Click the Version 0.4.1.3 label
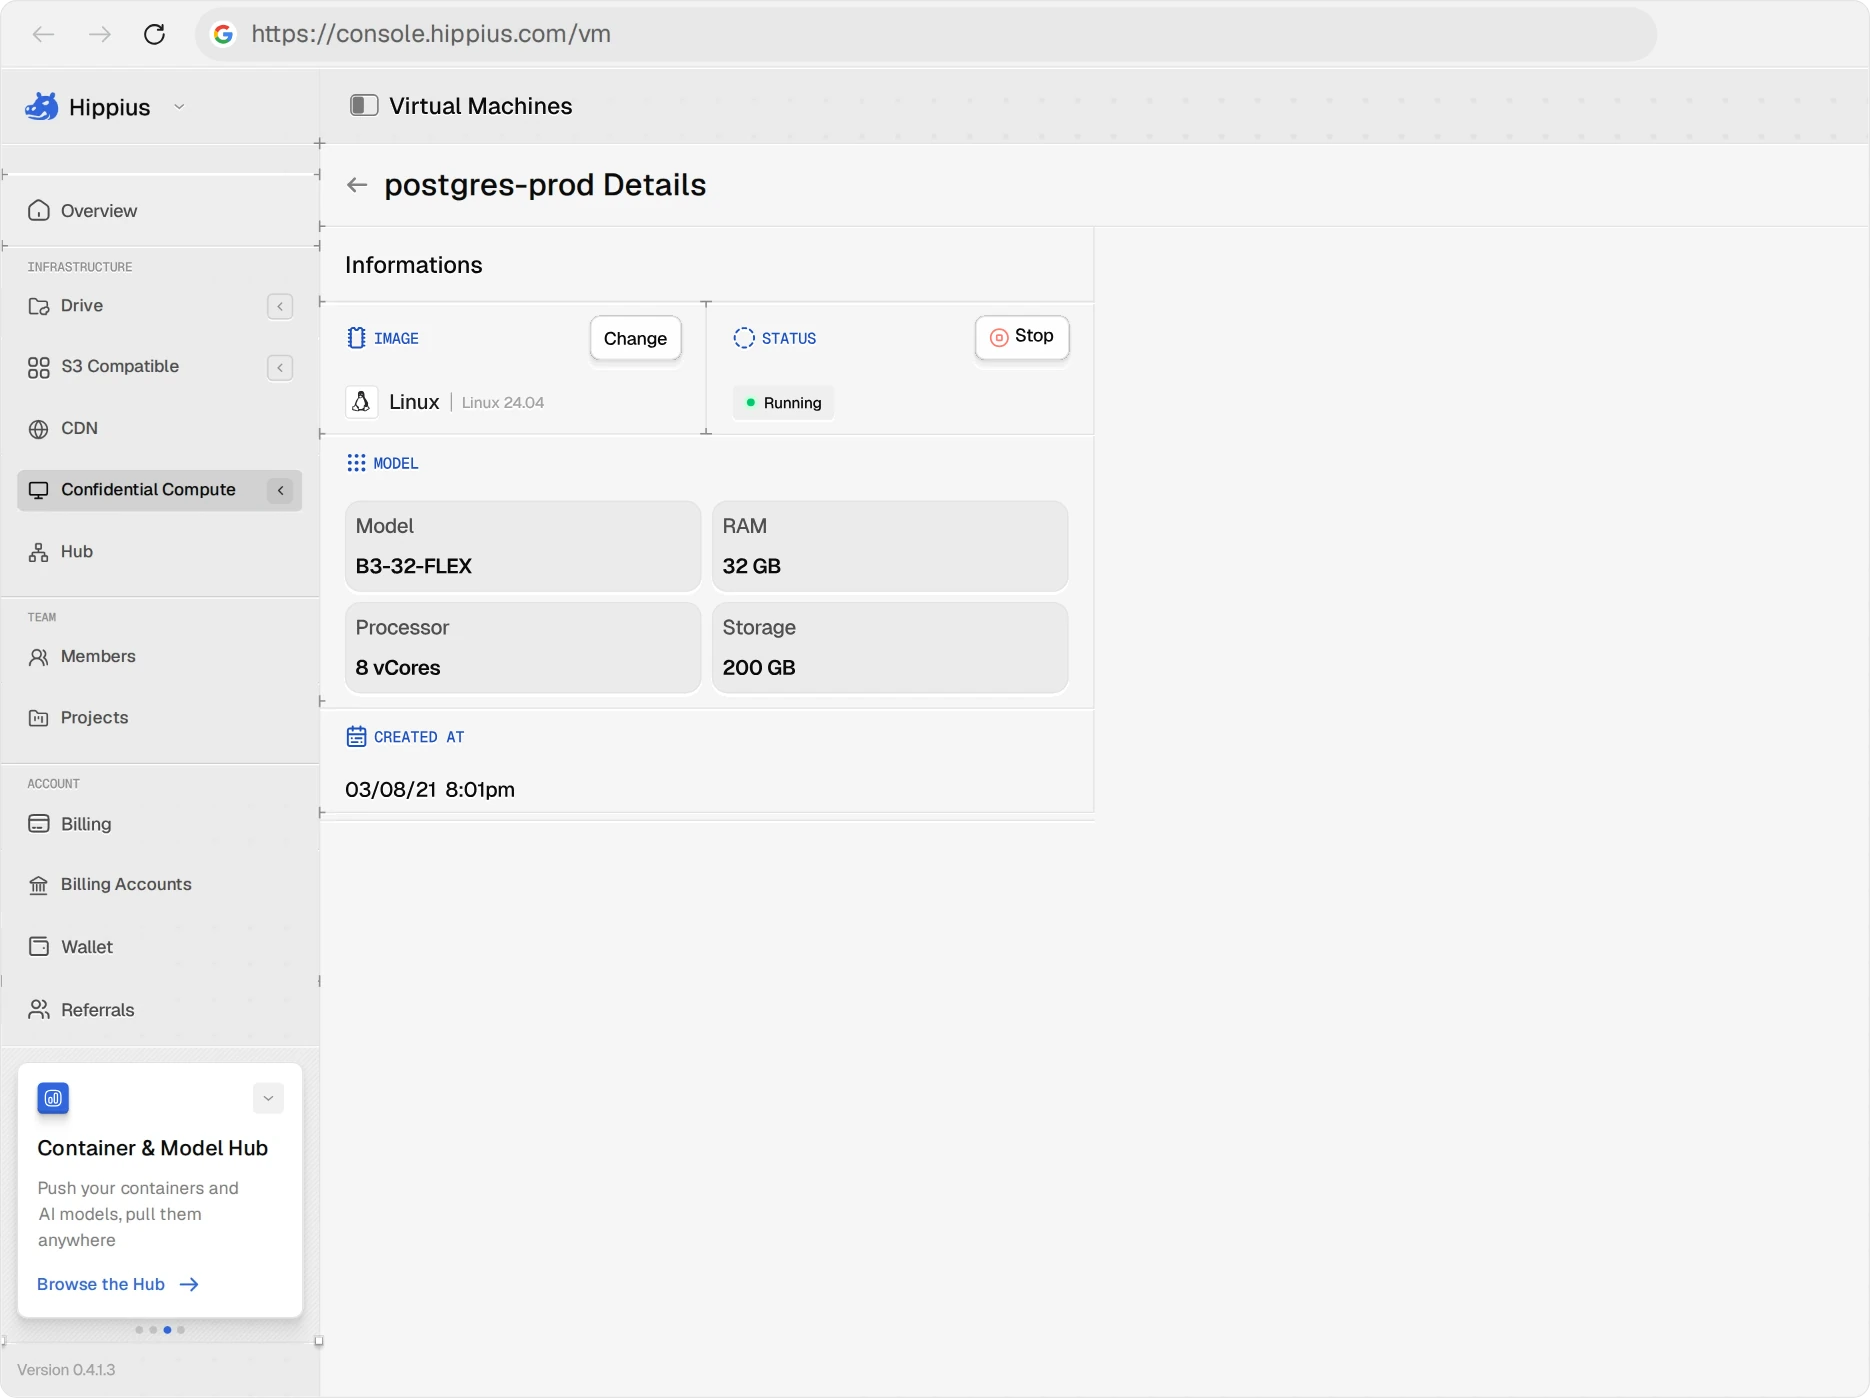The width and height of the screenshot is (1870, 1398). 66,1370
